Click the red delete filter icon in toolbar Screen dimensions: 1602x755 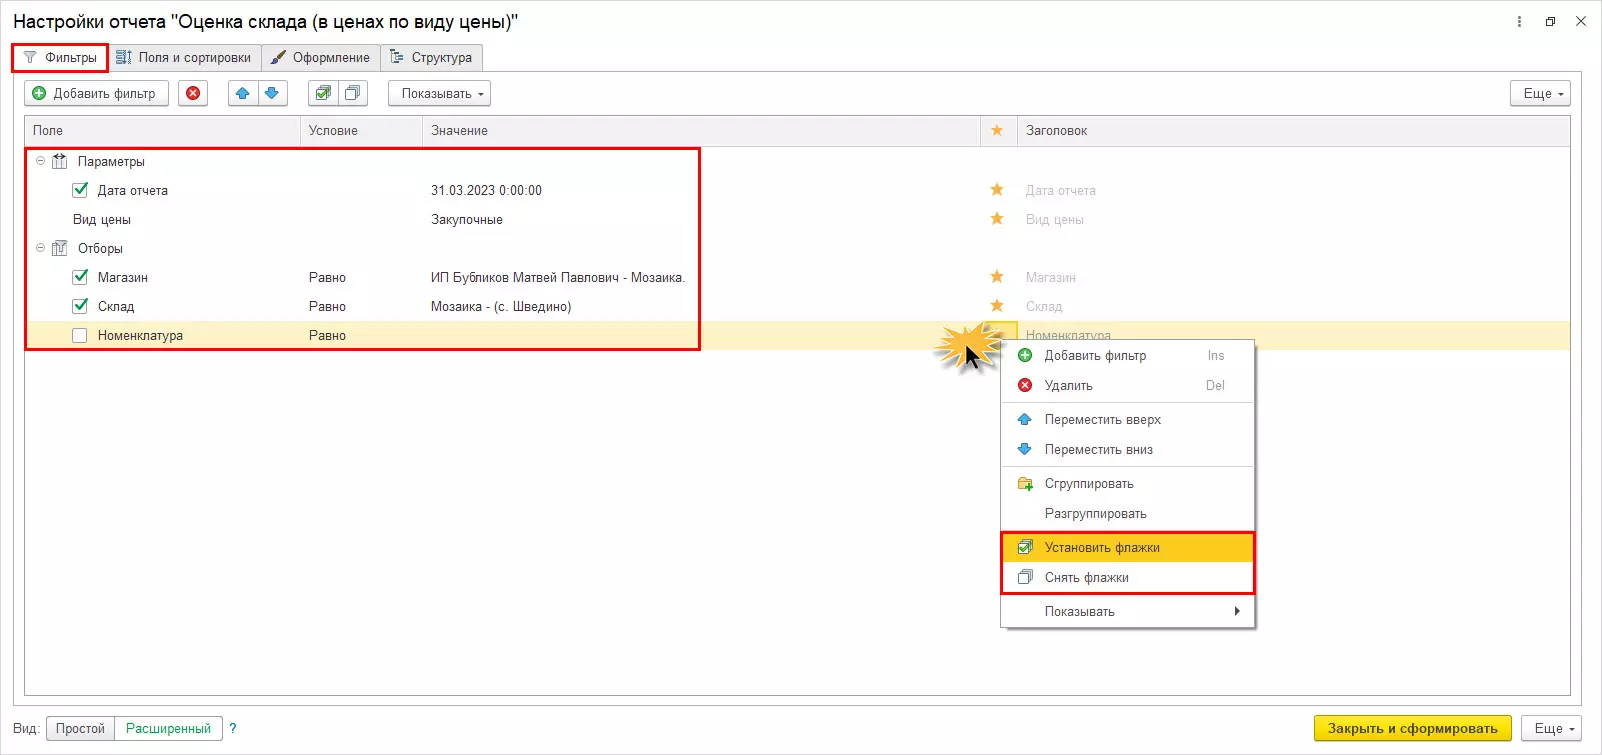click(x=193, y=93)
